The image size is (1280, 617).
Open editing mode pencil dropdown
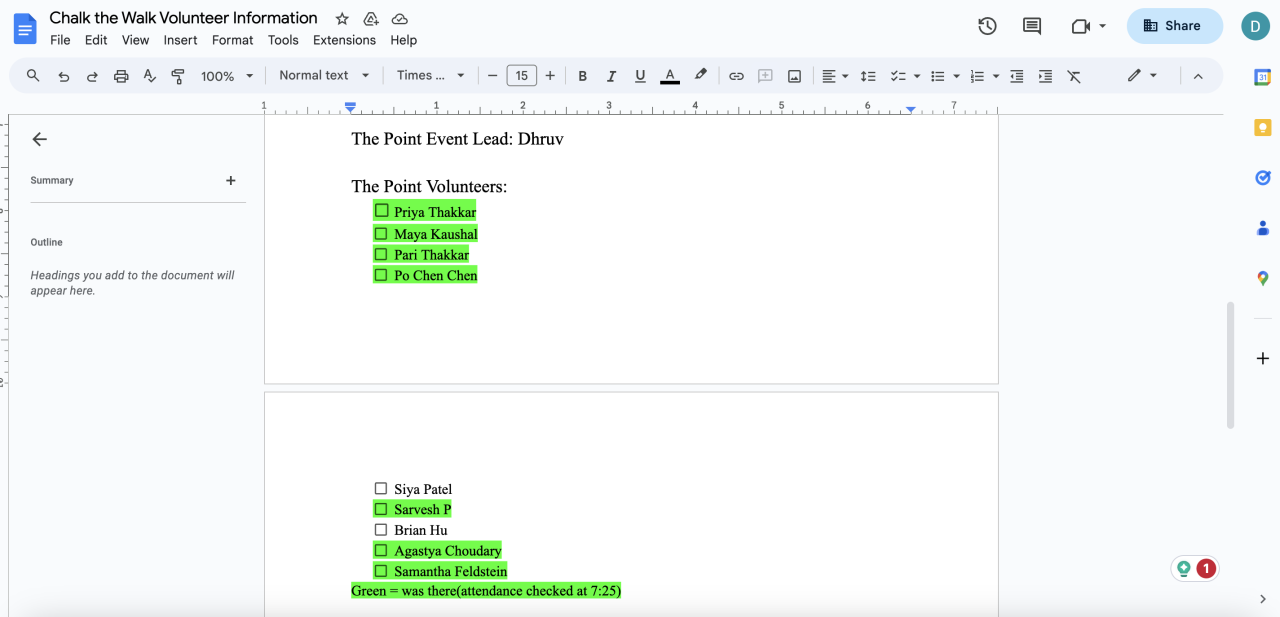[x=1142, y=76]
